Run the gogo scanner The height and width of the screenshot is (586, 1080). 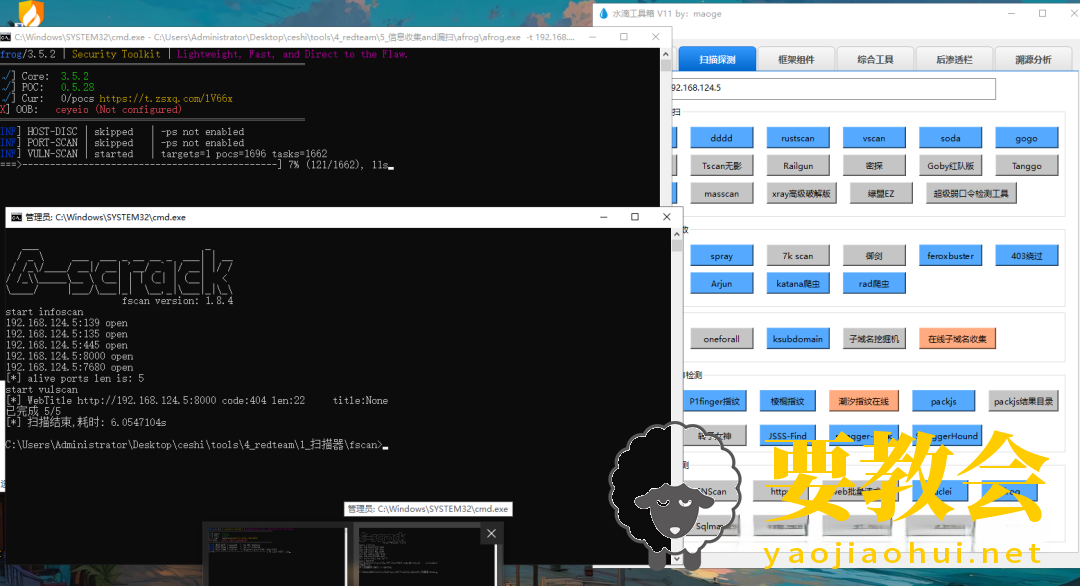pyautogui.click(x=1026, y=138)
